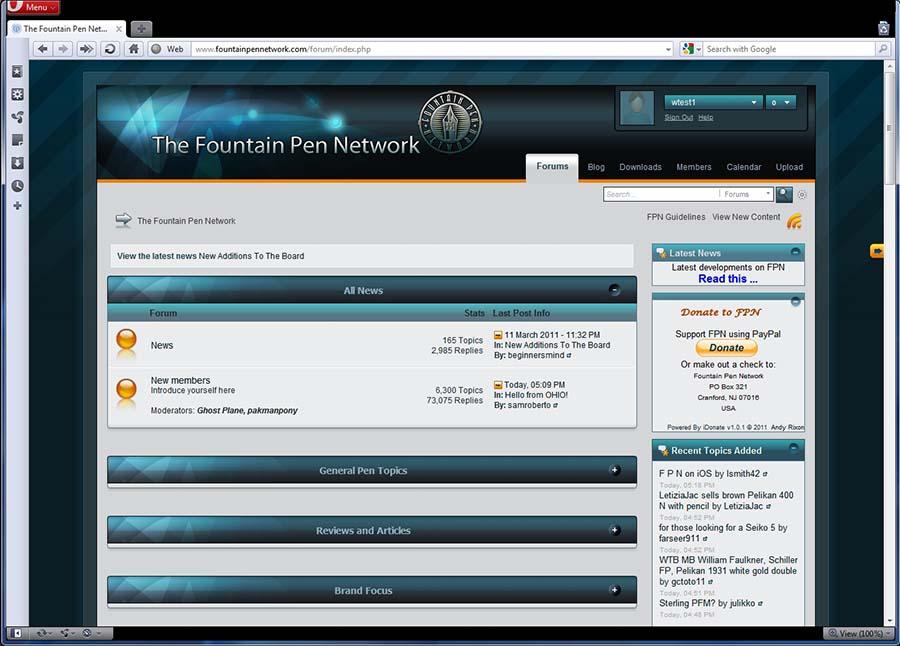The height and width of the screenshot is (646, 900).
Task: Open advanced search gear icon
Action: coord(802,195)
